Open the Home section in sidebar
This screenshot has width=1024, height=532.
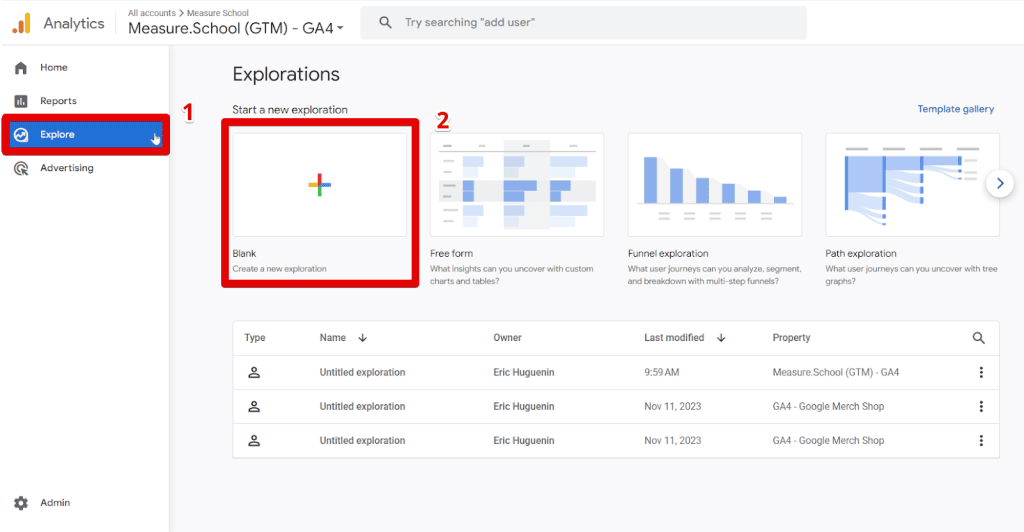53,68
